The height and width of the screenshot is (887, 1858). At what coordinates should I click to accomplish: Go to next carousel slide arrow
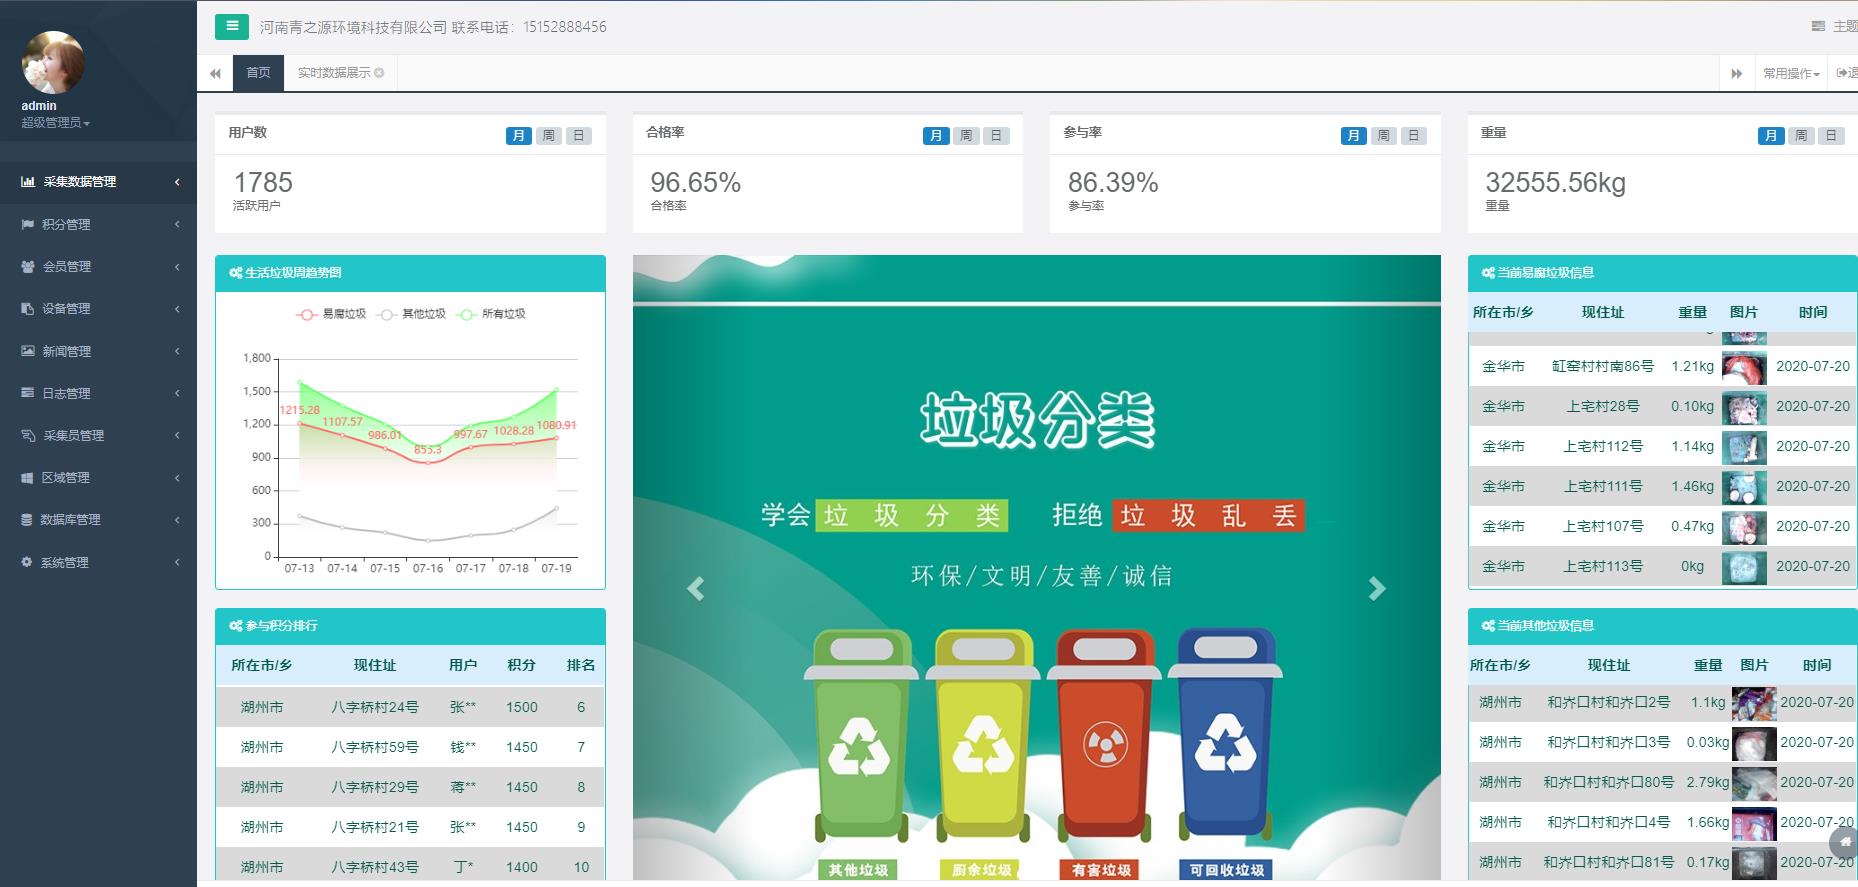point(1377,589)
